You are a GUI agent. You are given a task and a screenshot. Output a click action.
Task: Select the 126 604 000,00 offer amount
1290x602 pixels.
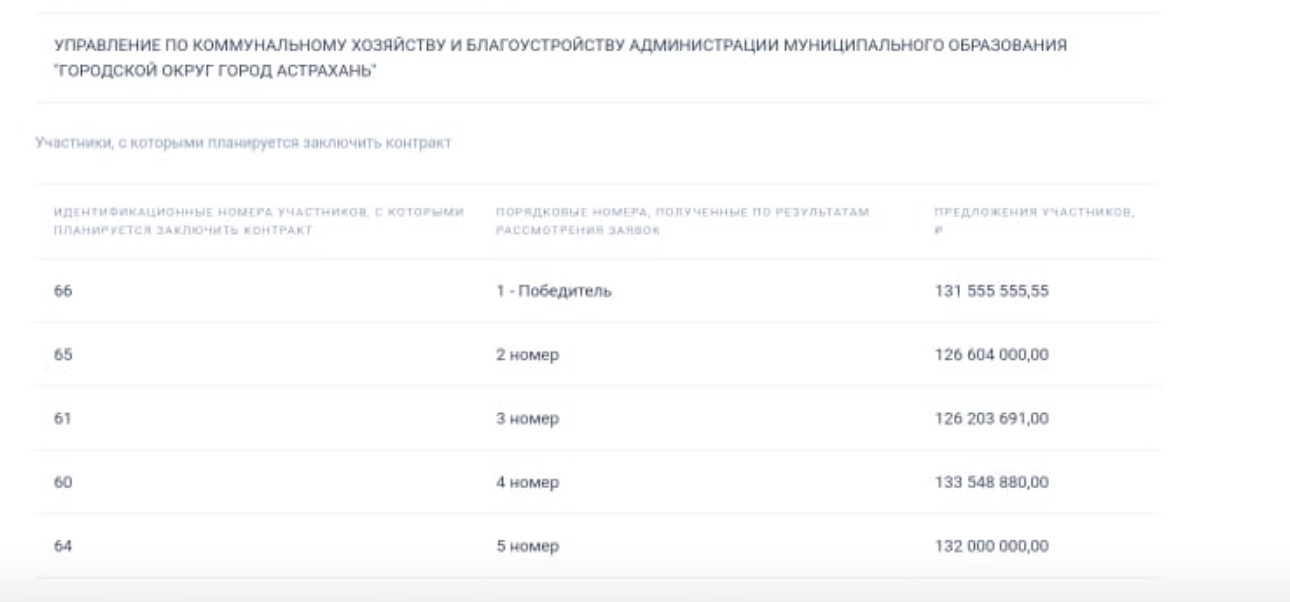(990, 355)
